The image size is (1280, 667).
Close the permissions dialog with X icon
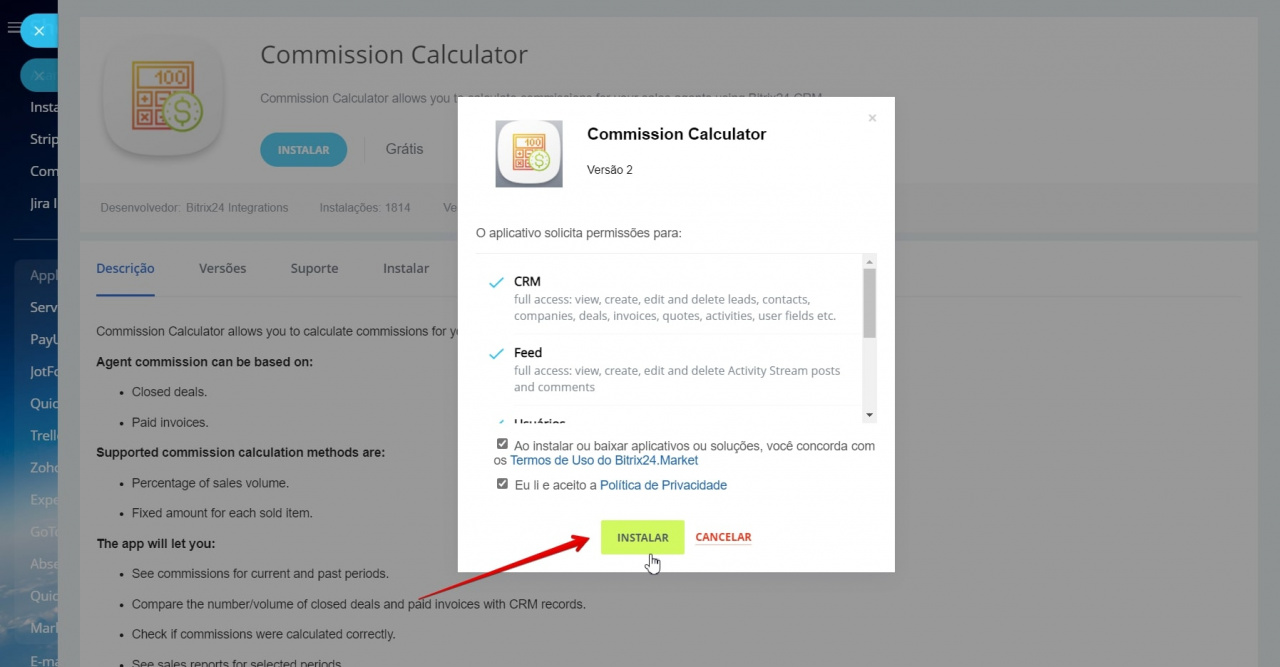coord(872,118)
